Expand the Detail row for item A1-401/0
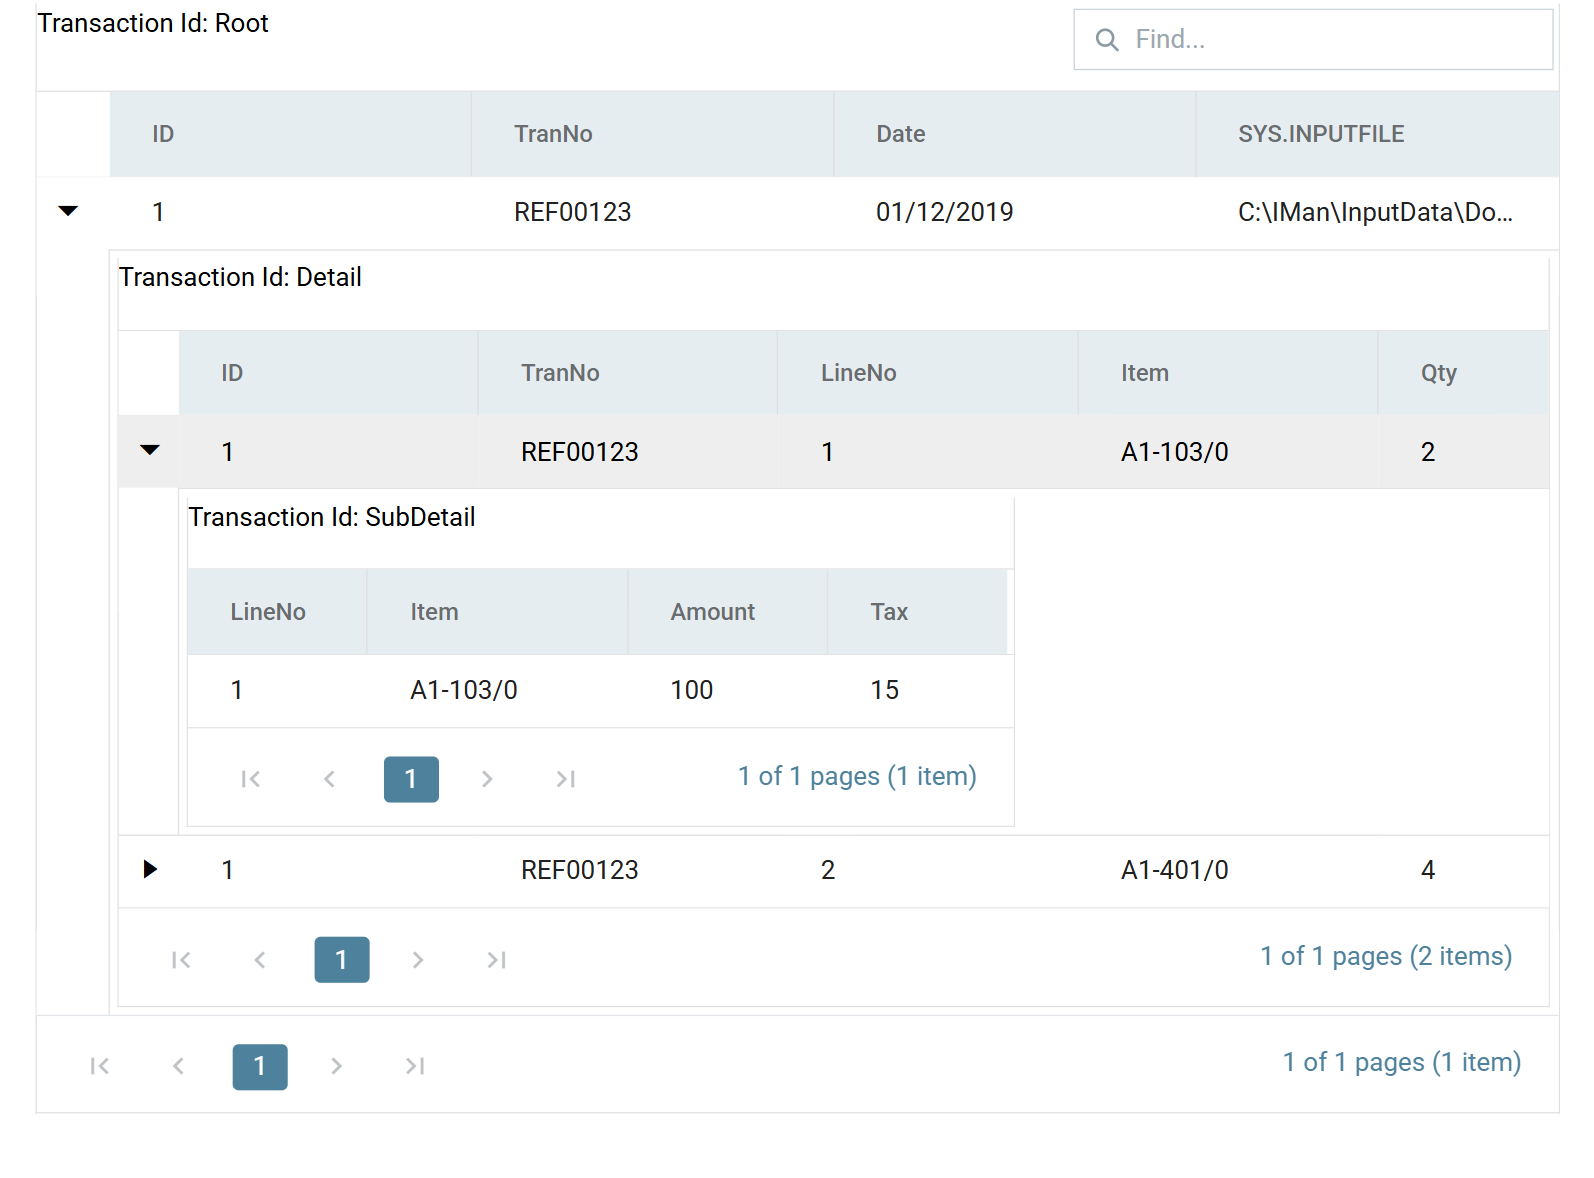Viewport: 1594px width, 1178px height. click(150, 869)
